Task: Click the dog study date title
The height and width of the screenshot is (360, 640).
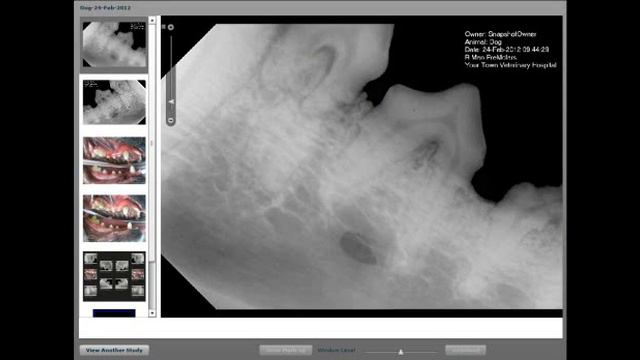Action: click(x=105, y=8)
